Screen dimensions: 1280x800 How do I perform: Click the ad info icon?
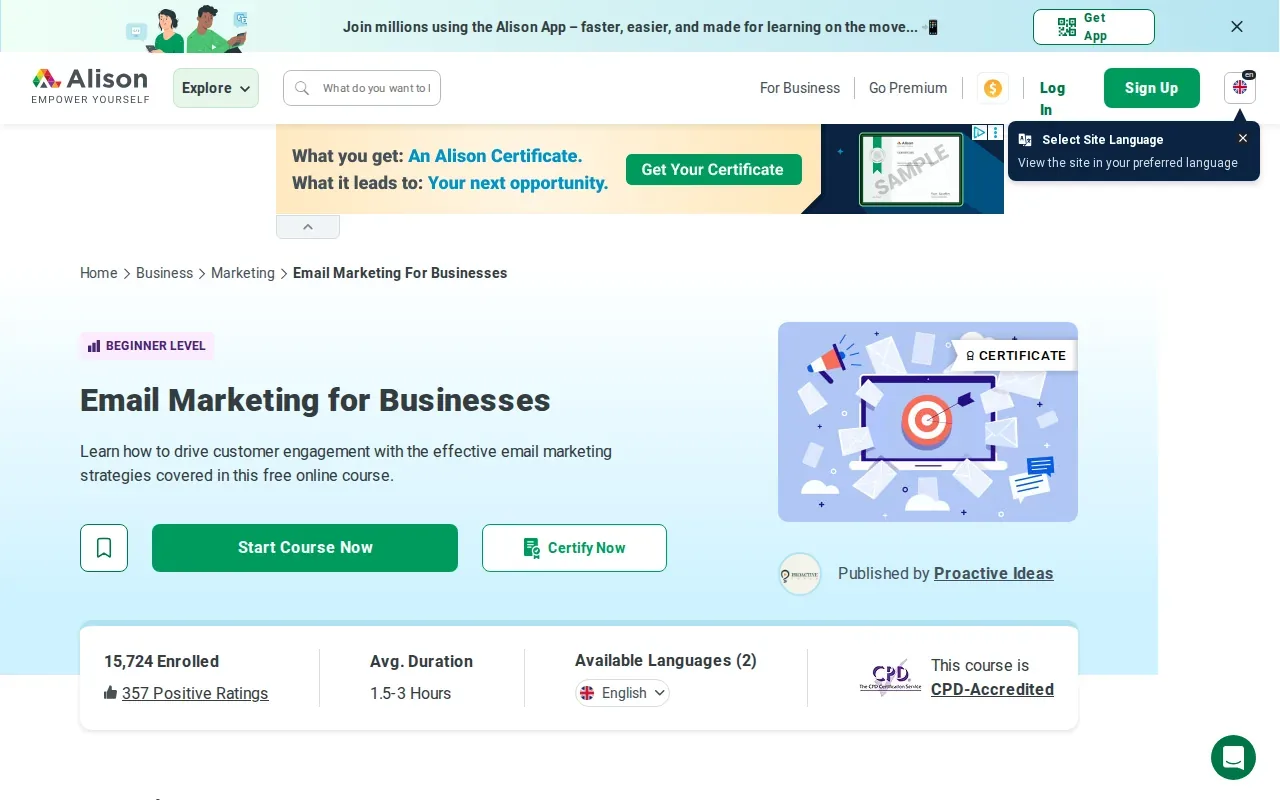[x=980, y=132]
